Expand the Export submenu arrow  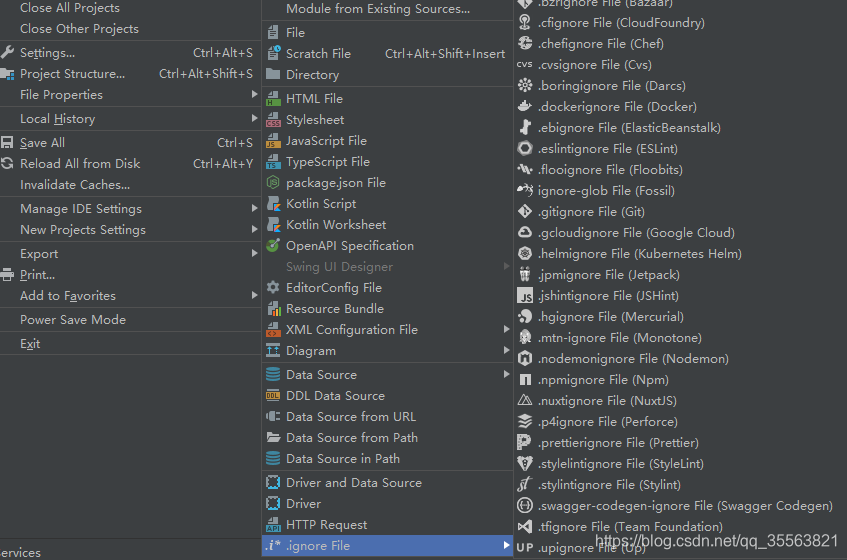(x=254, y=253)
